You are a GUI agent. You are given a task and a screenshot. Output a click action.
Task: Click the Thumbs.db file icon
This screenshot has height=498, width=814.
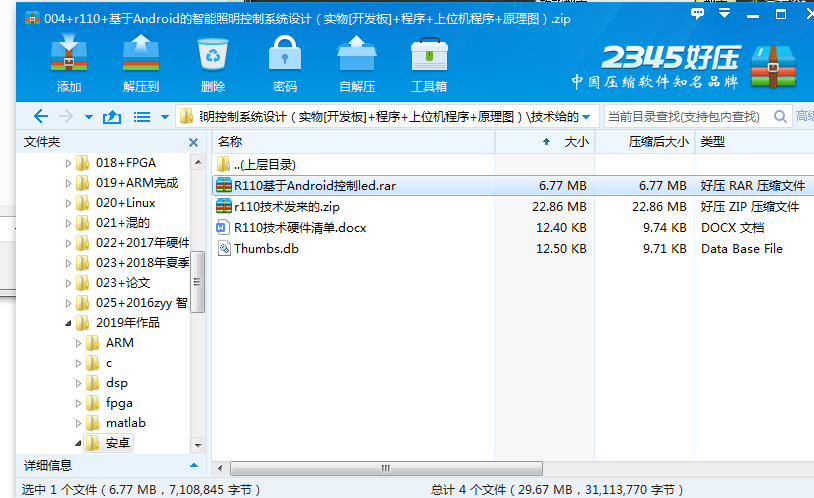(x=224, y=249)
